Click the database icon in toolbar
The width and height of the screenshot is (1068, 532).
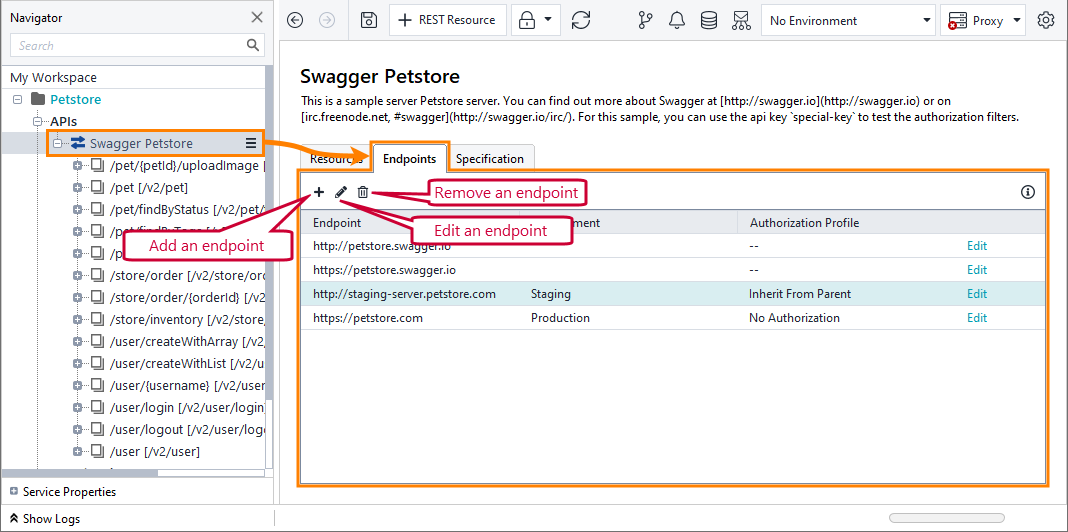pos(709,20)
